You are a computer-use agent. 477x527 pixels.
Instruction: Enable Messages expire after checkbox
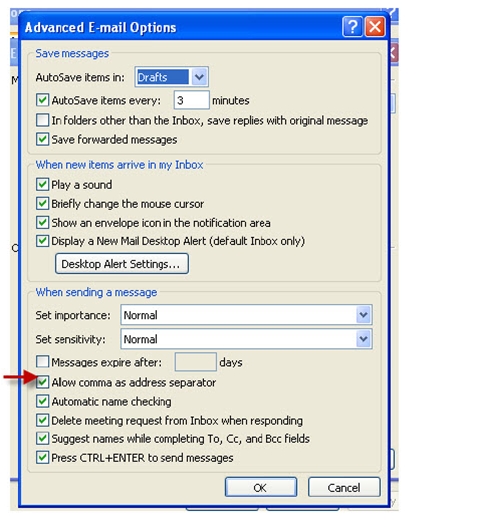pos(42,362)
